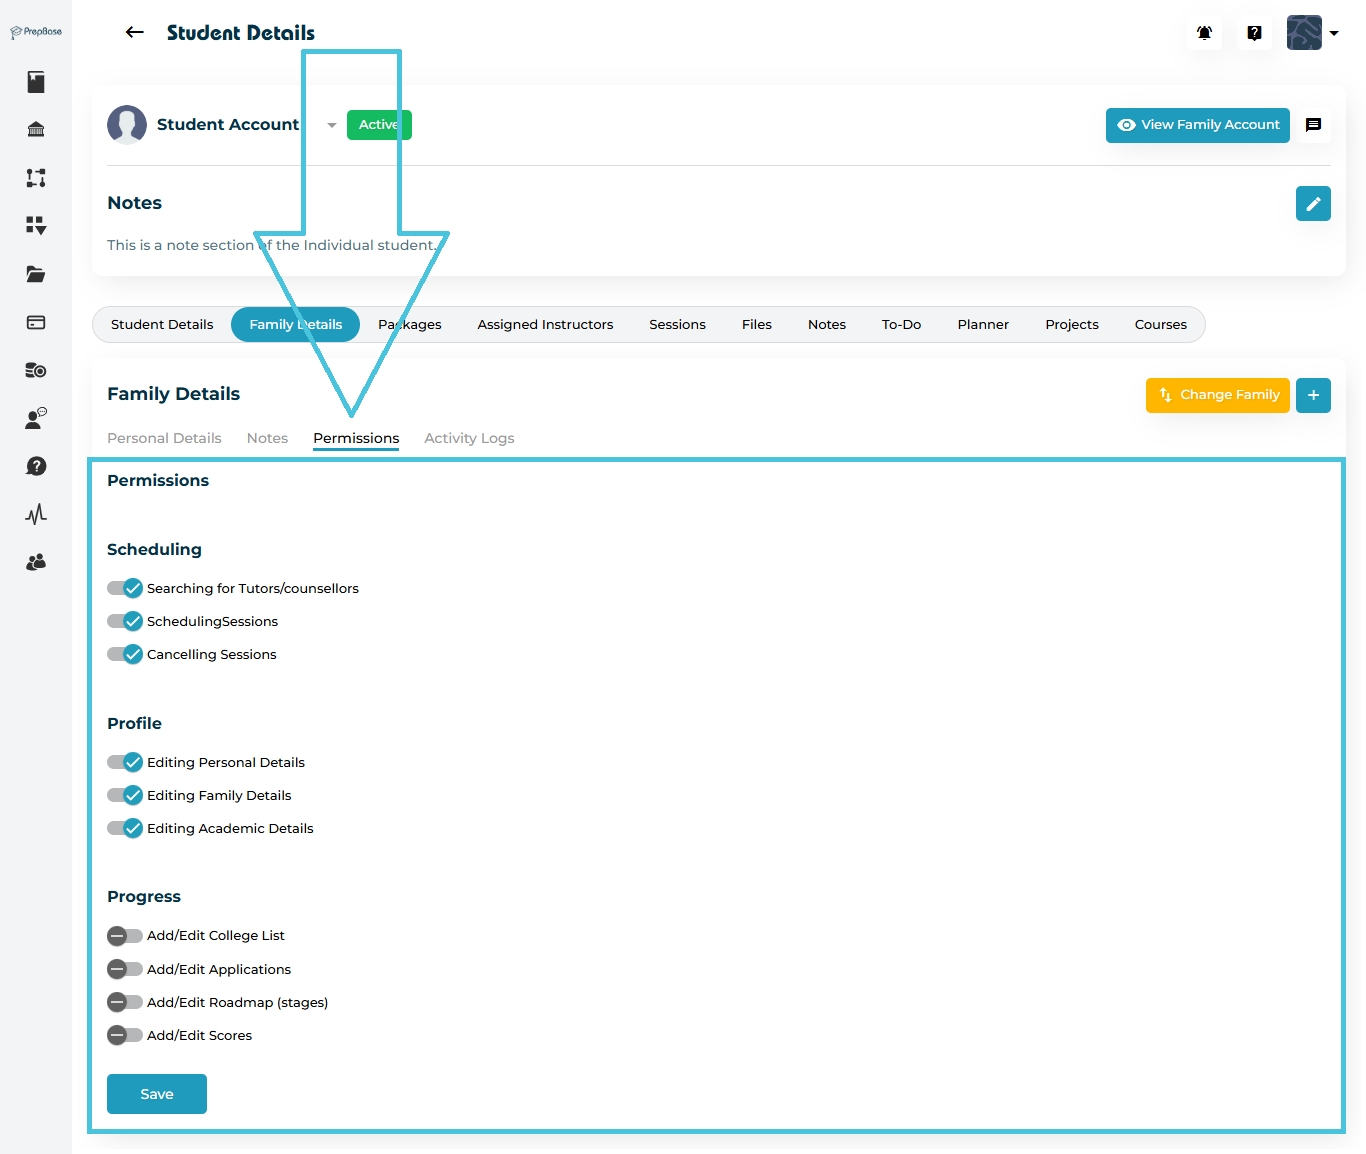The width and height of the screenshot is (1366, 1154).
Task: Click the Save button
Action: click(x=157, y=1094)
